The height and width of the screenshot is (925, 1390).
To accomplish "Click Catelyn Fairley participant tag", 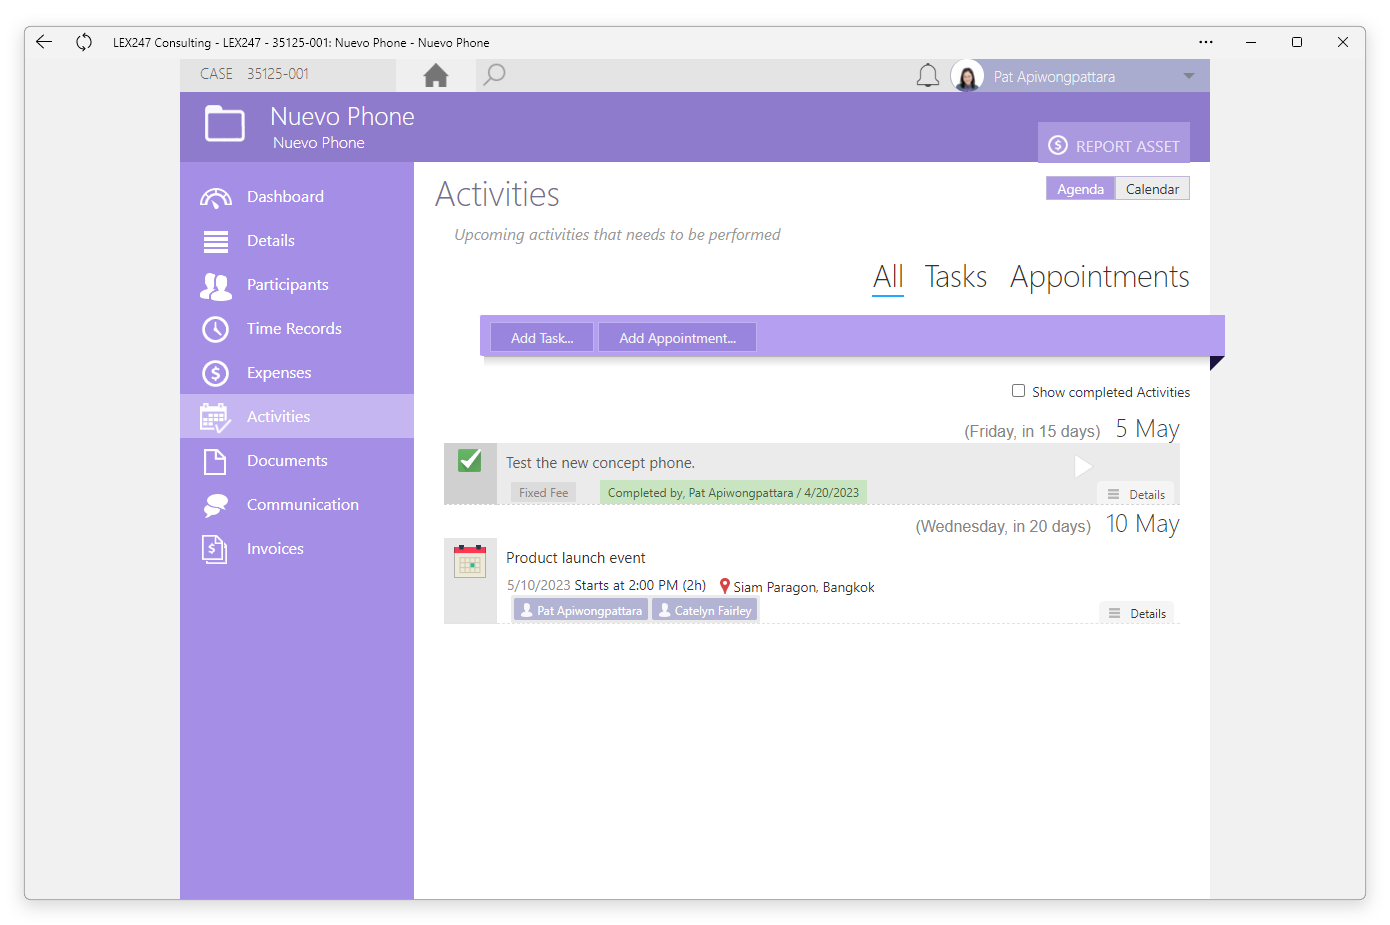I will (x=705, y=610).
